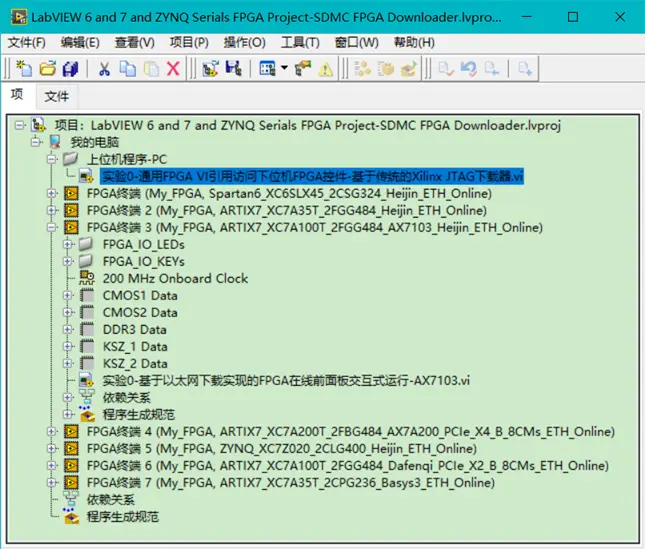This screenshot has height=549, width=645.
Task: Expand FPGA终端 4 target node
Action: pos(52,431)
